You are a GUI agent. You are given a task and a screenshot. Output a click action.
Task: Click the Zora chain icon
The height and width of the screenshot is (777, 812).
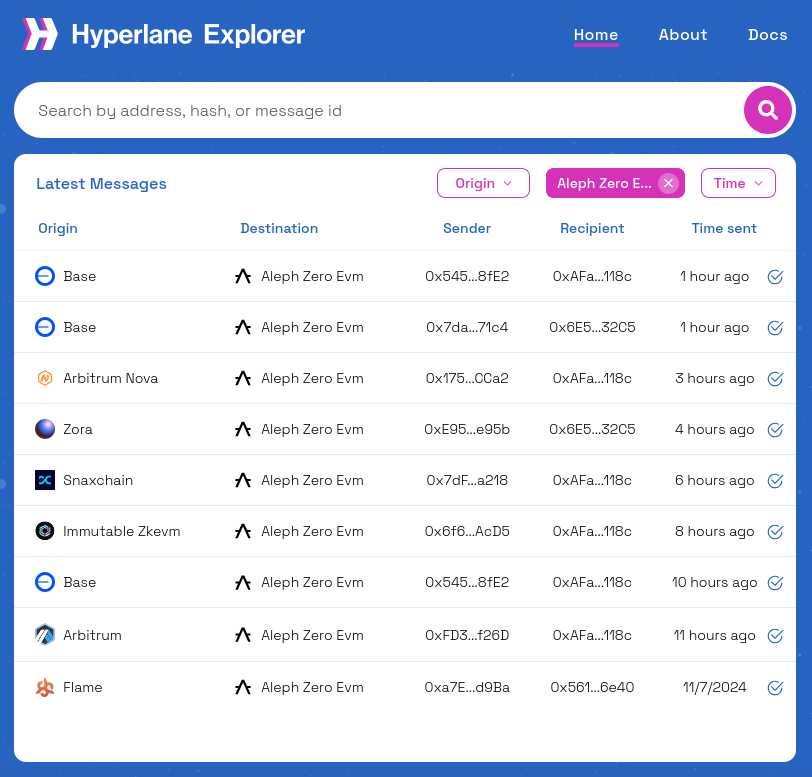point(45,429)
